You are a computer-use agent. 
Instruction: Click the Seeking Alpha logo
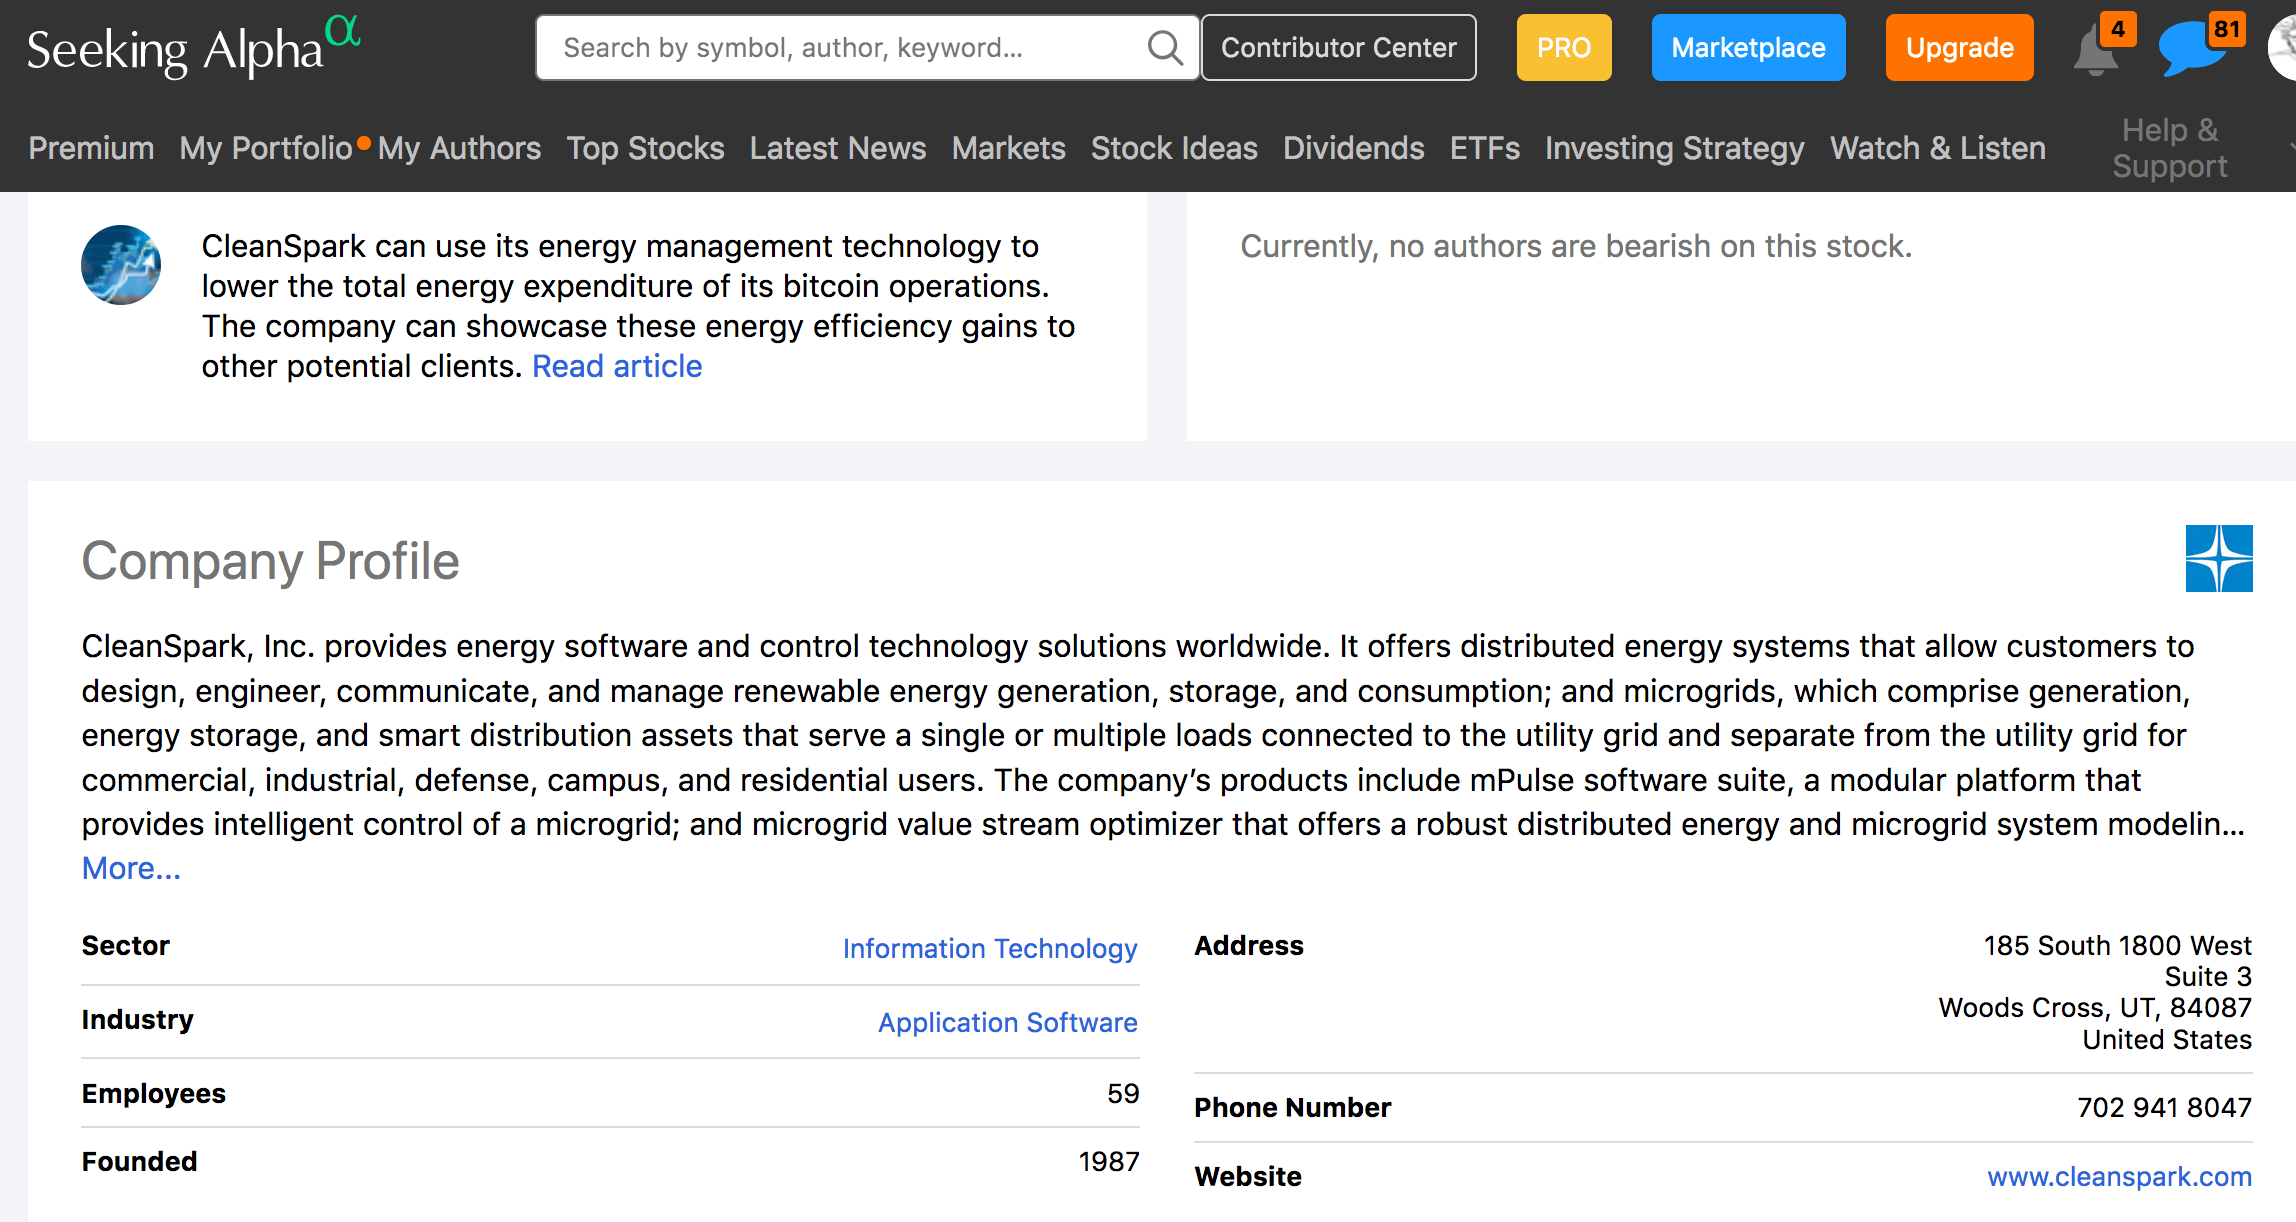tap(193, 47)
